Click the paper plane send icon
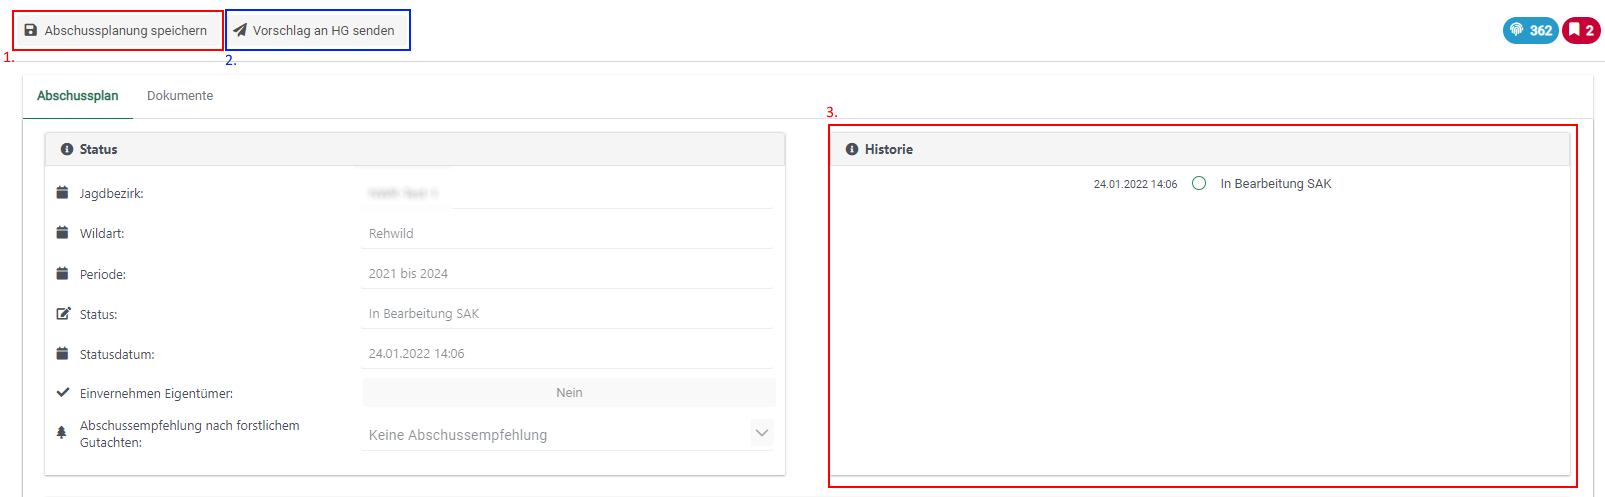This screenshot has width=1605, height=497. pyautogui.click(x=240, y=30)
